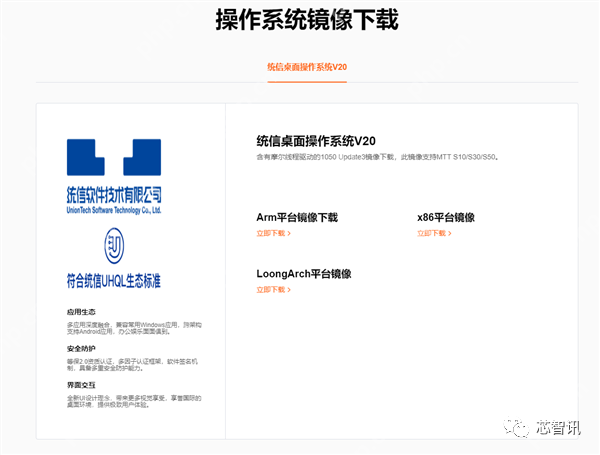The height and width of the screenshot is (455, 600).
Task: Click the 1050 Update3 description line
Action: click(378, 157)
